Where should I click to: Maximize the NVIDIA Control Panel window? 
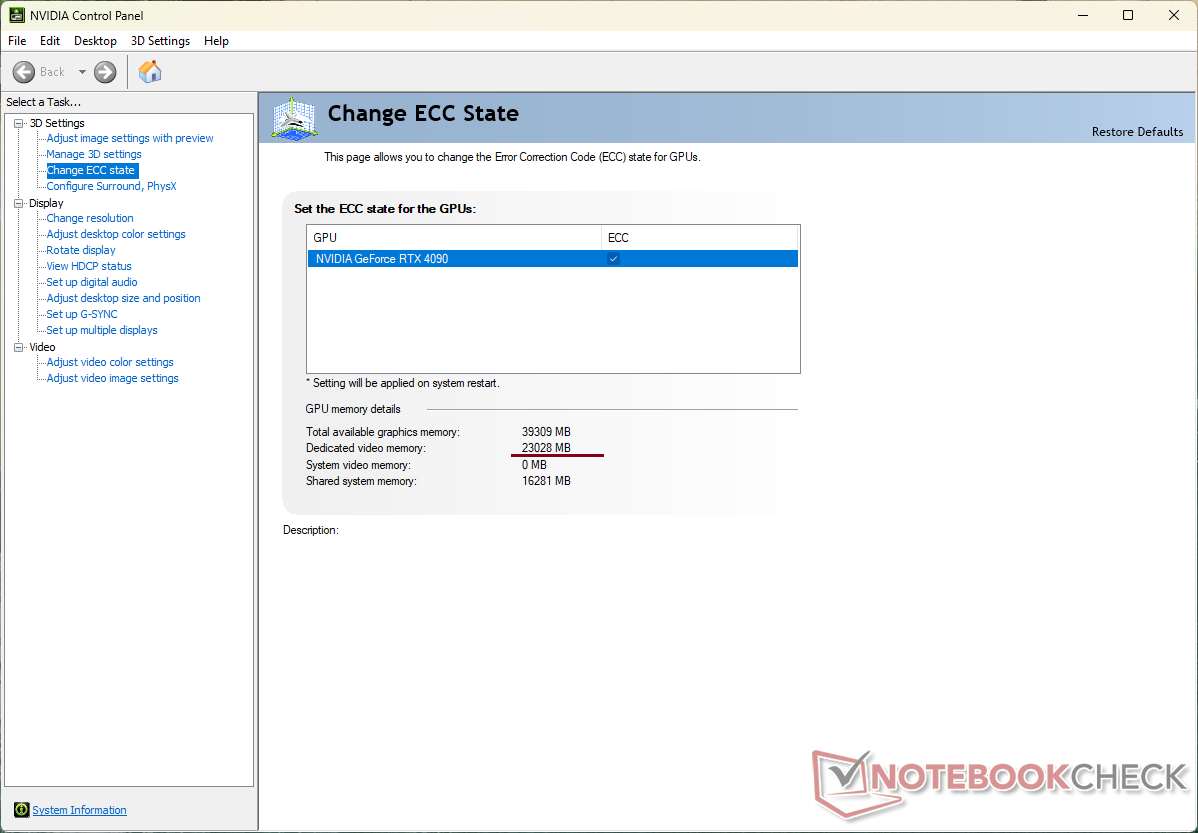click(x=1128, y=15)
